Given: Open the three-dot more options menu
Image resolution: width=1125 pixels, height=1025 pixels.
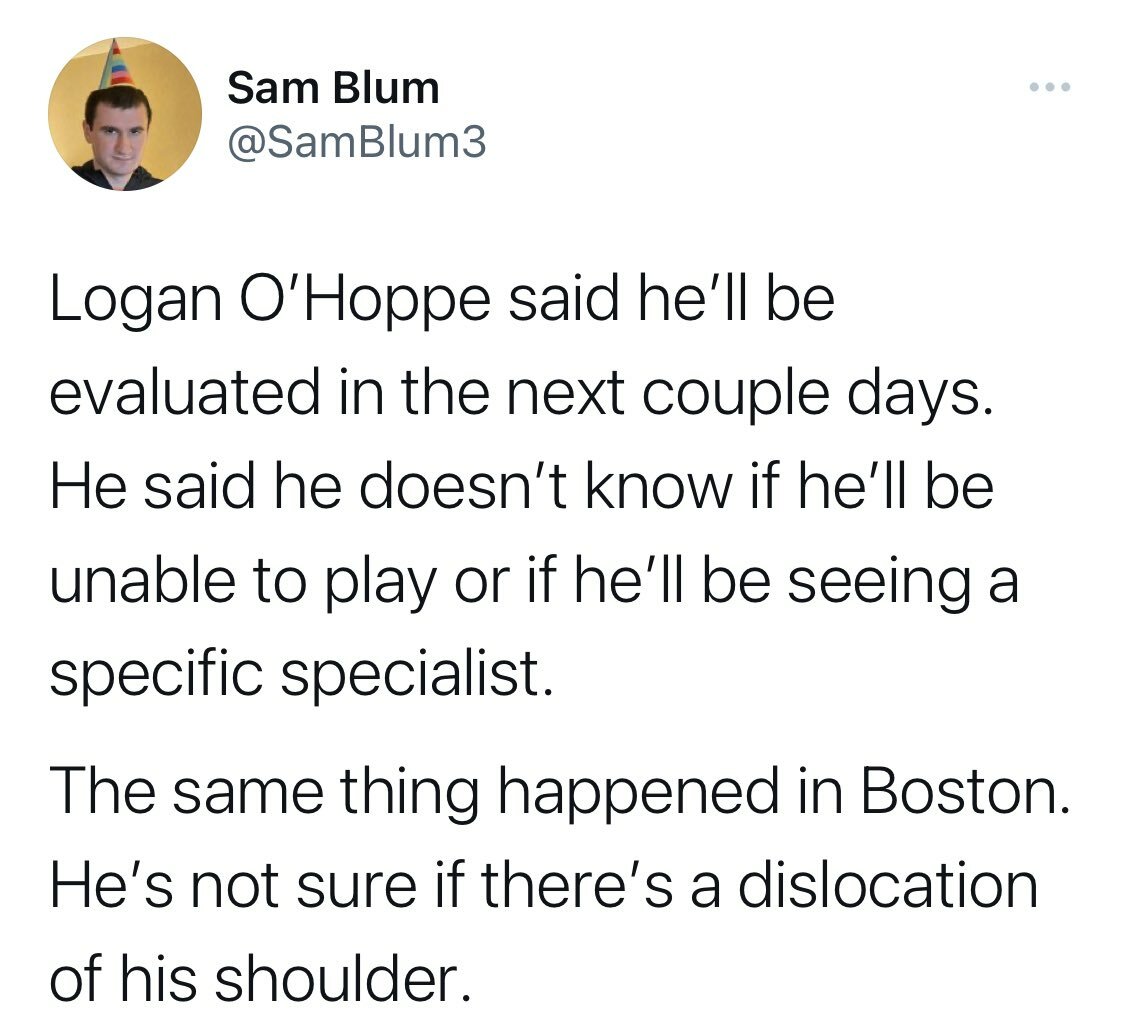Looking at the screenshot, I should (x=1049, y=88).
